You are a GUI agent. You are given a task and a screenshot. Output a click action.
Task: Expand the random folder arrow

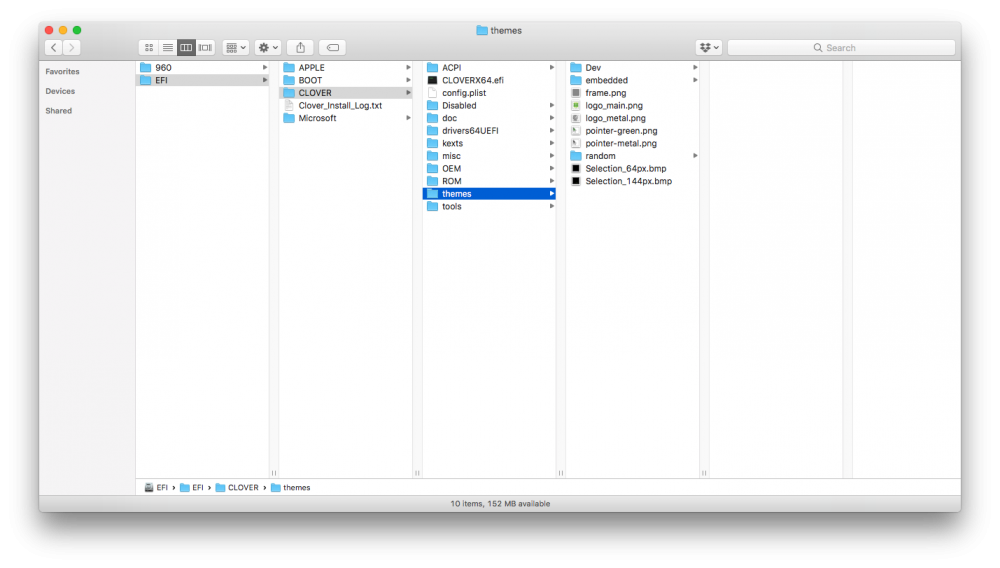coord(695,156)
